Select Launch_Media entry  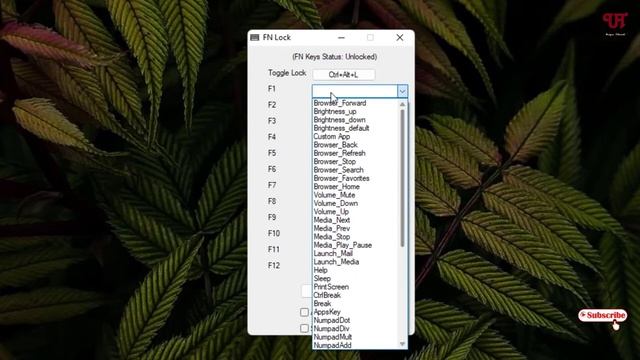tap(336, 262)
